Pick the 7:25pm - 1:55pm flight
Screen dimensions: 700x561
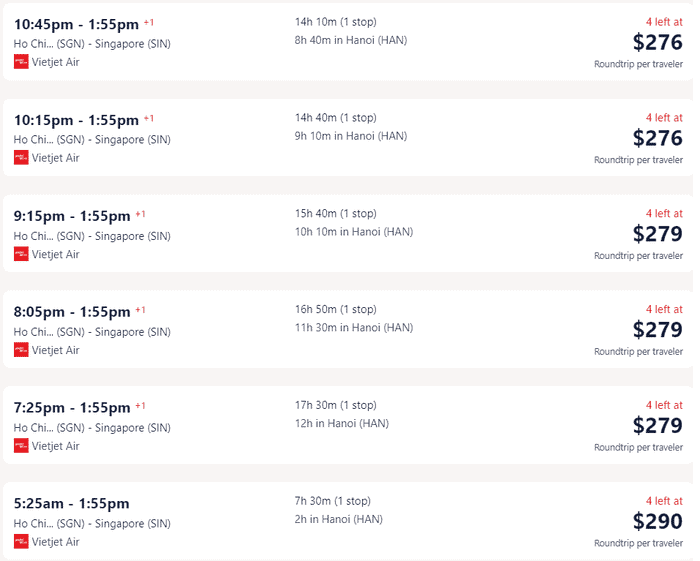[347, 425]
